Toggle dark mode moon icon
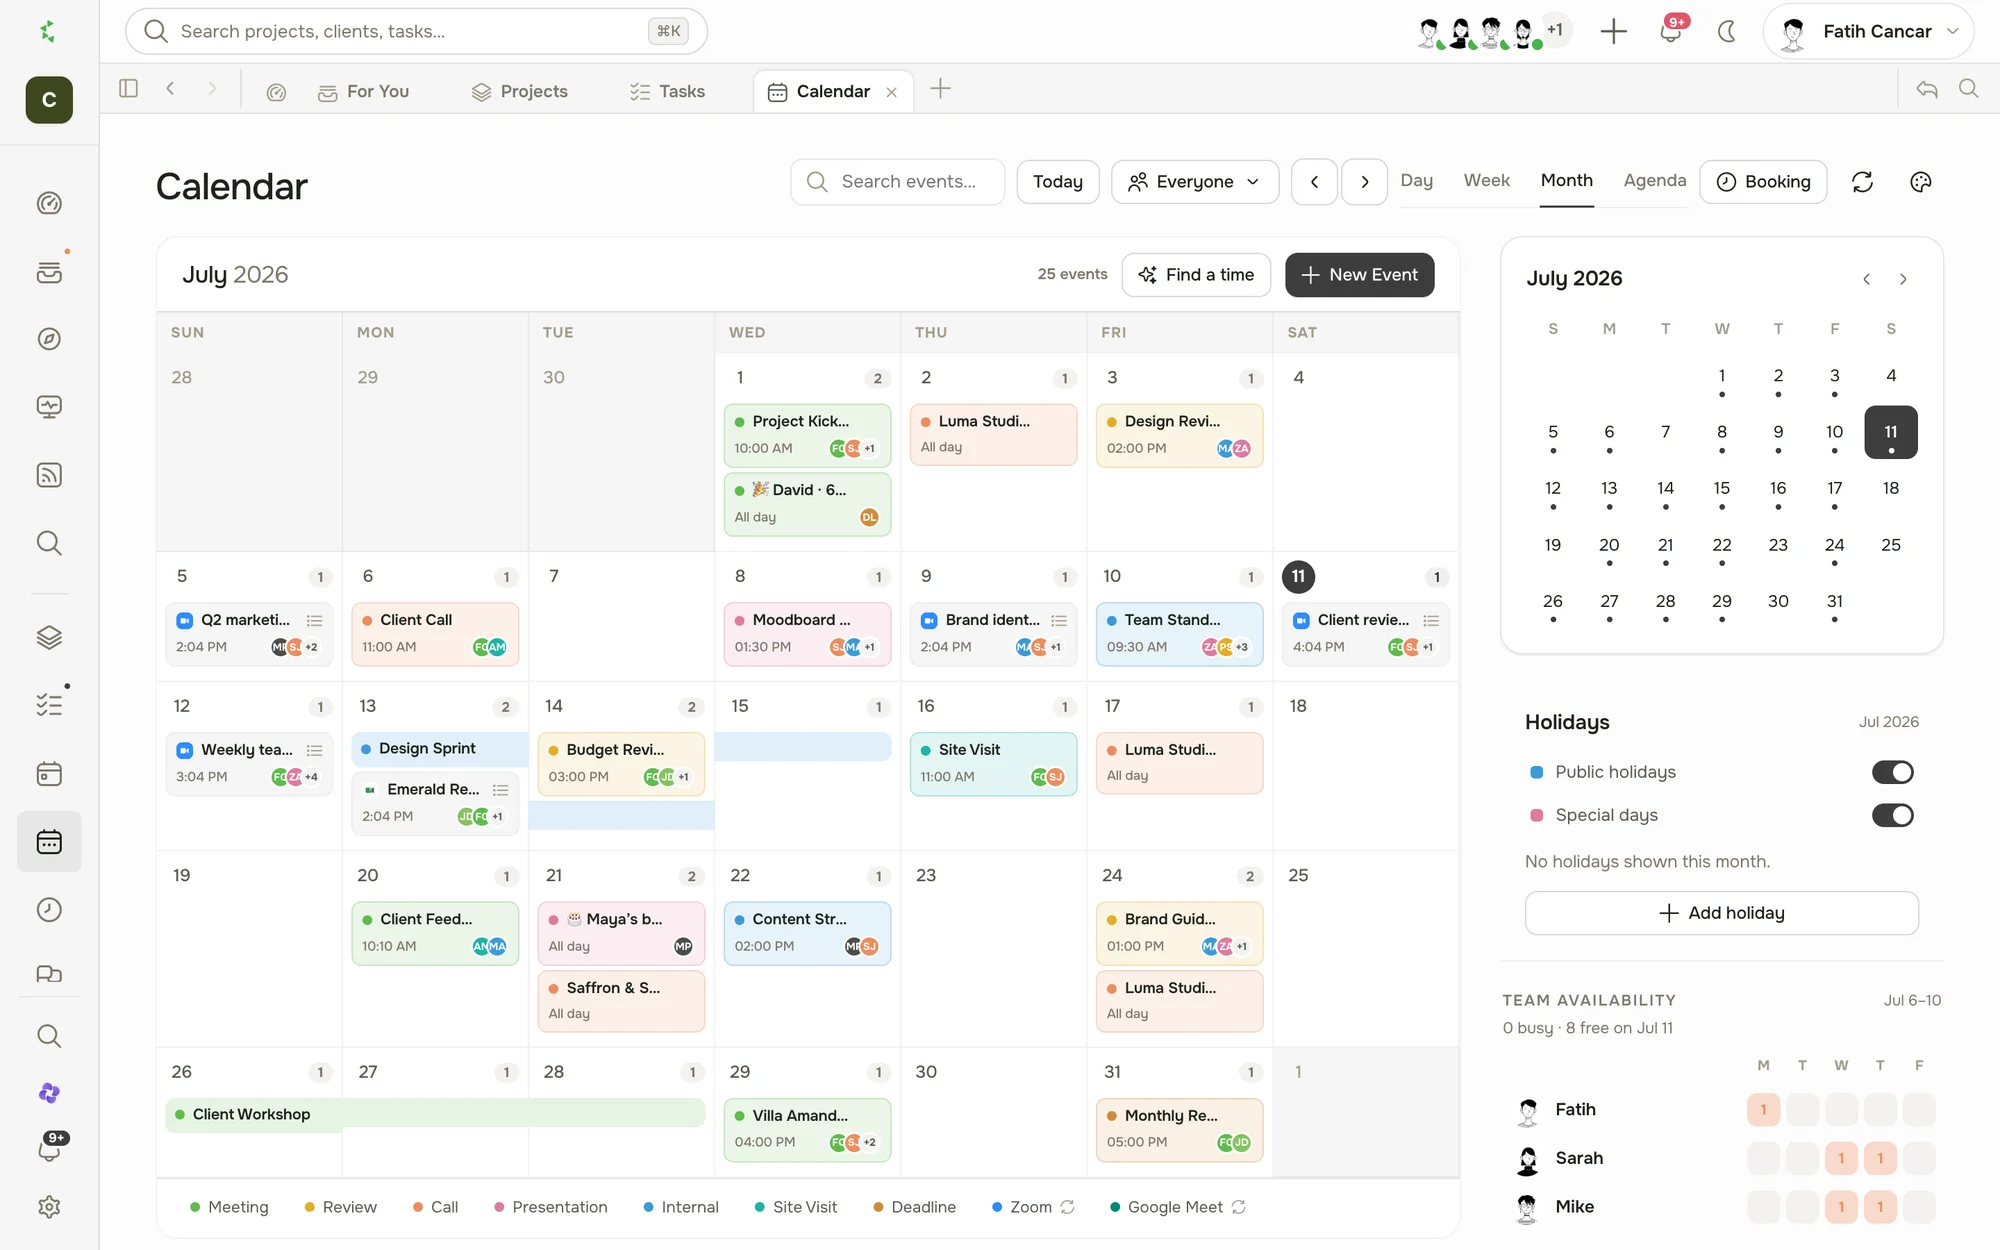Screen dimensions: 2000x1250 (x=1726, y=31)
